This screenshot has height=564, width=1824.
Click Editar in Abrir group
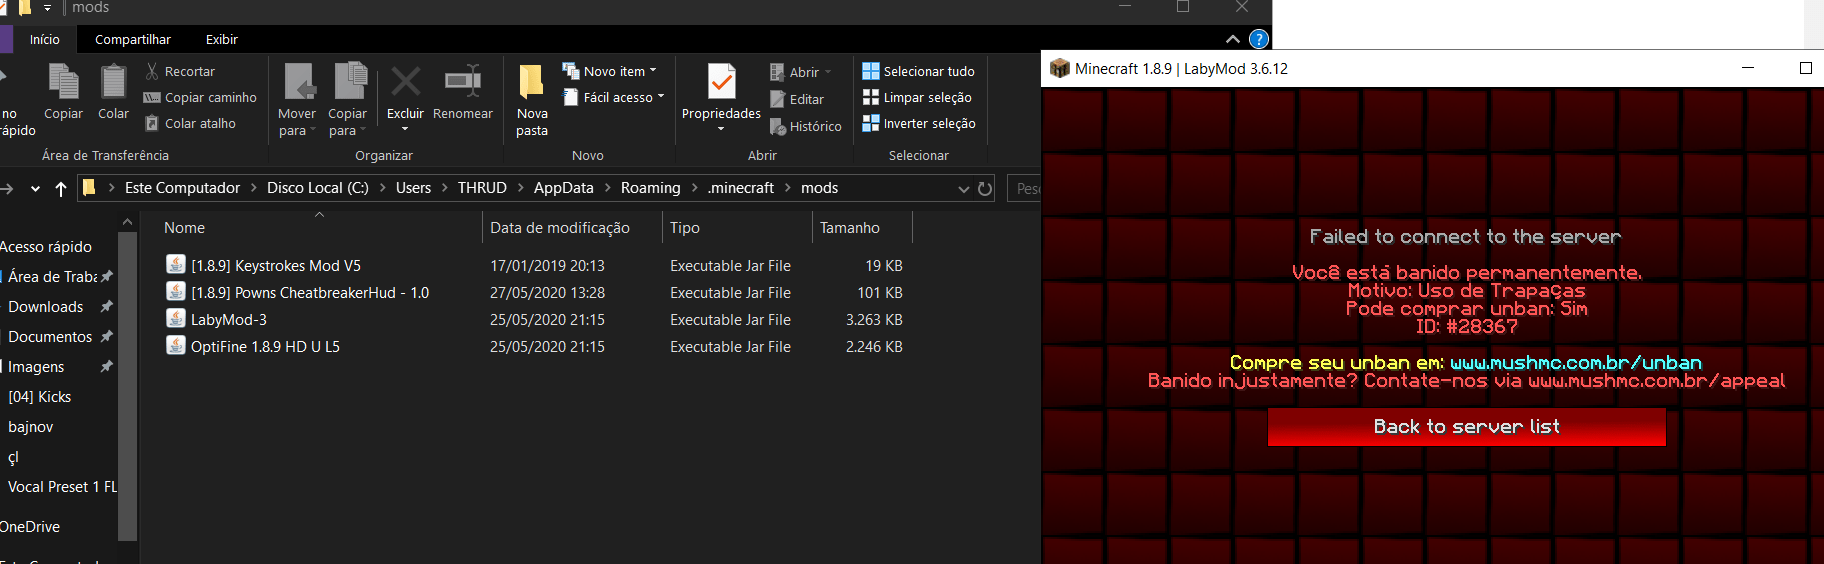click(x=797, y=99)
